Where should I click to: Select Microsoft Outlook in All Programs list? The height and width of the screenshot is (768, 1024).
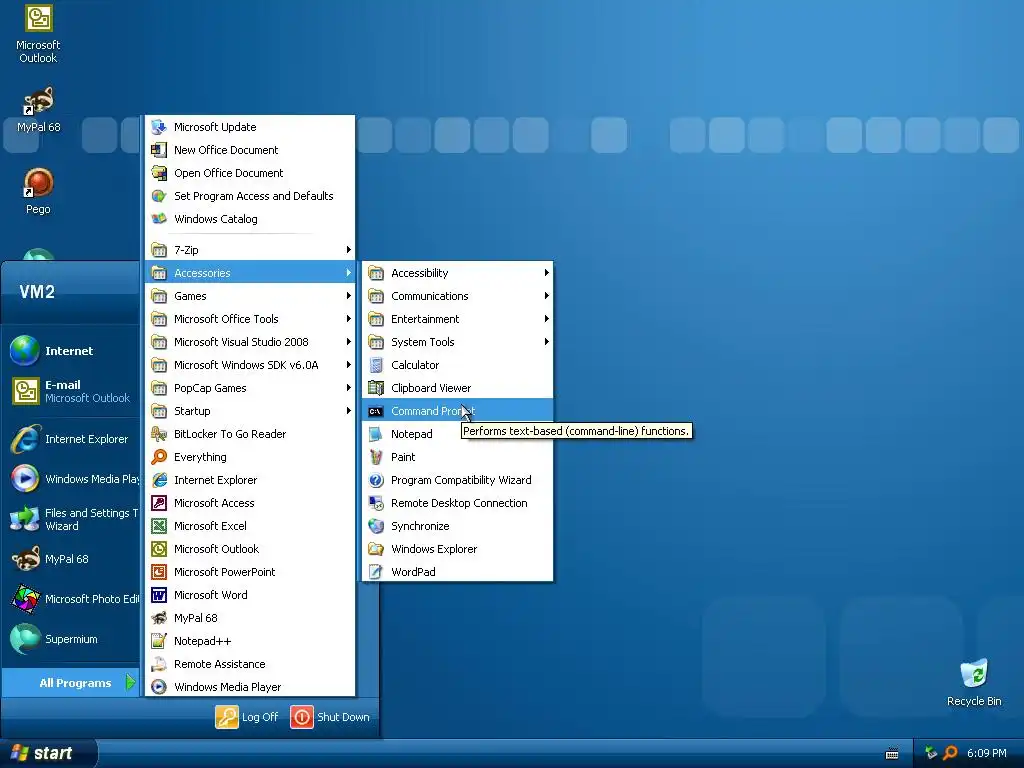(250, 549)
